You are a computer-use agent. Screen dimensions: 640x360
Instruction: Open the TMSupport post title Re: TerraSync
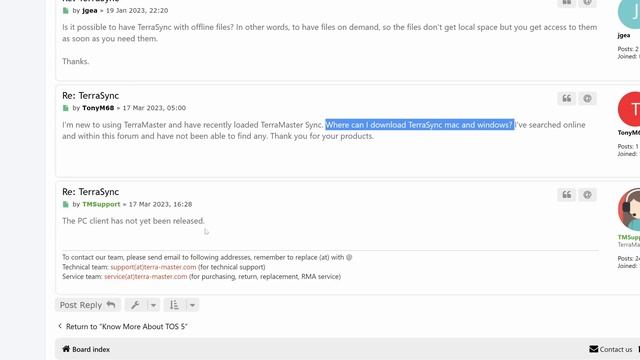tap(91, 192)
